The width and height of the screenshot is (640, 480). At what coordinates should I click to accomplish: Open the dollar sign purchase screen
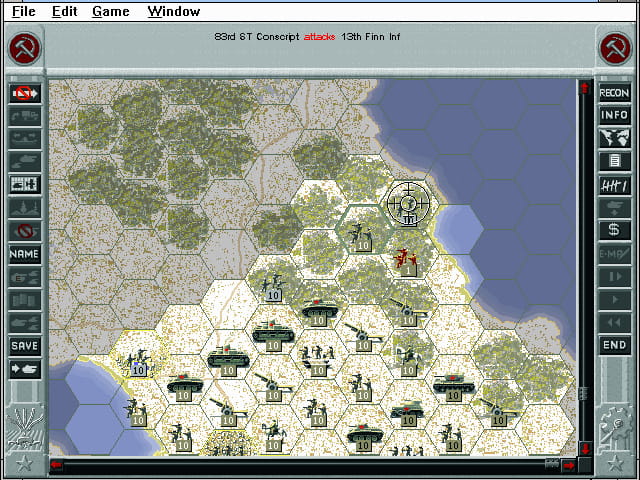coord(614,230)
